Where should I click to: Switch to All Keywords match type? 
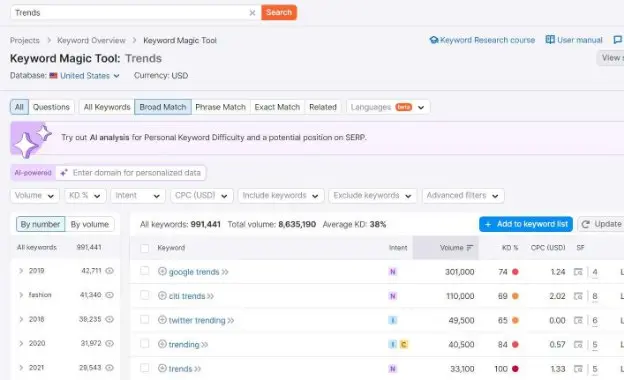[107, 107]
